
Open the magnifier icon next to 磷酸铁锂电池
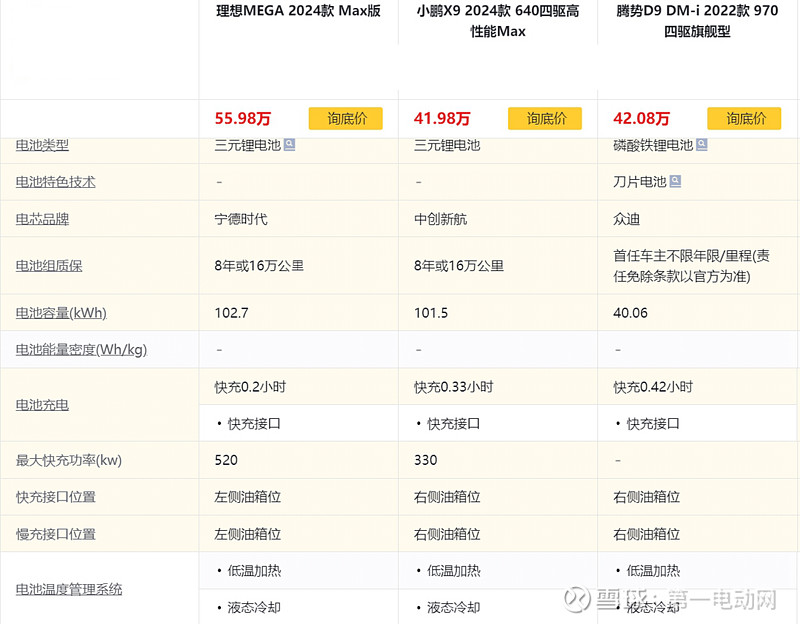pyautogui.click(x=700, y=145)
